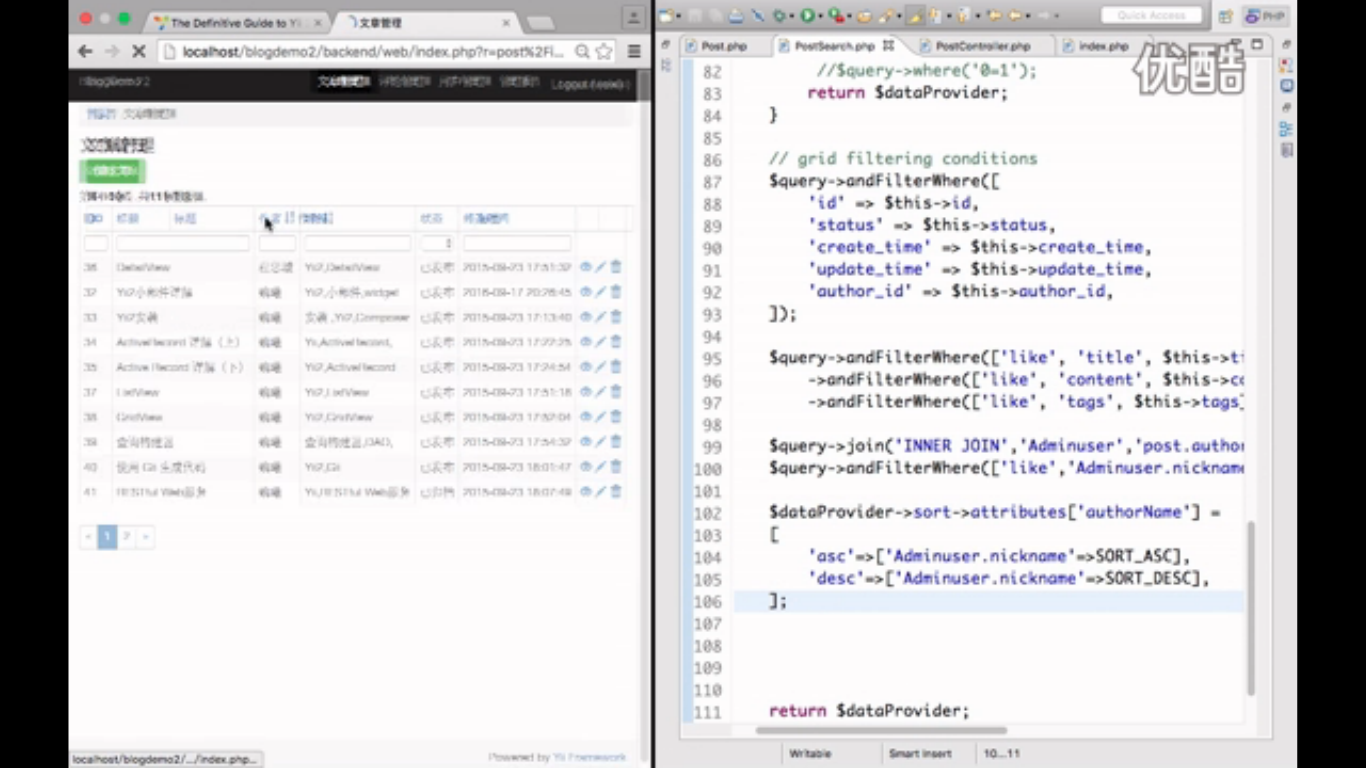Delete the GridView post with trash icon
Viewport: 1366px width, 768px height.
point(616,417)
